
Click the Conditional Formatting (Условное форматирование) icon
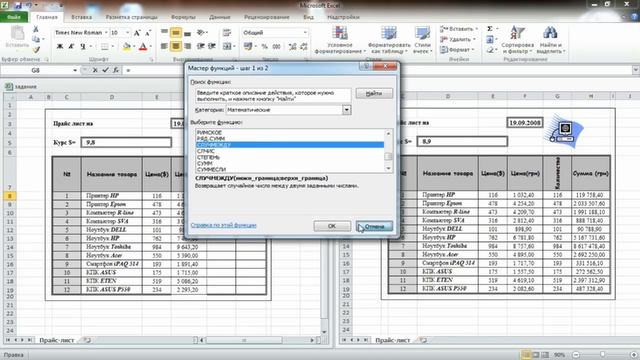[x=340, y=33]
